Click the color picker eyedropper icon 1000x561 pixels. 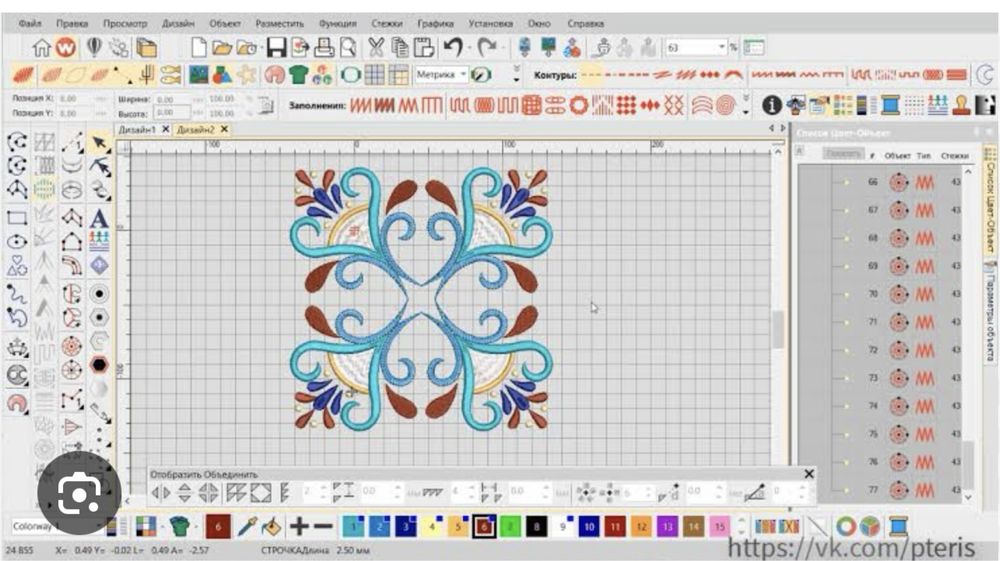click(247, 527)
